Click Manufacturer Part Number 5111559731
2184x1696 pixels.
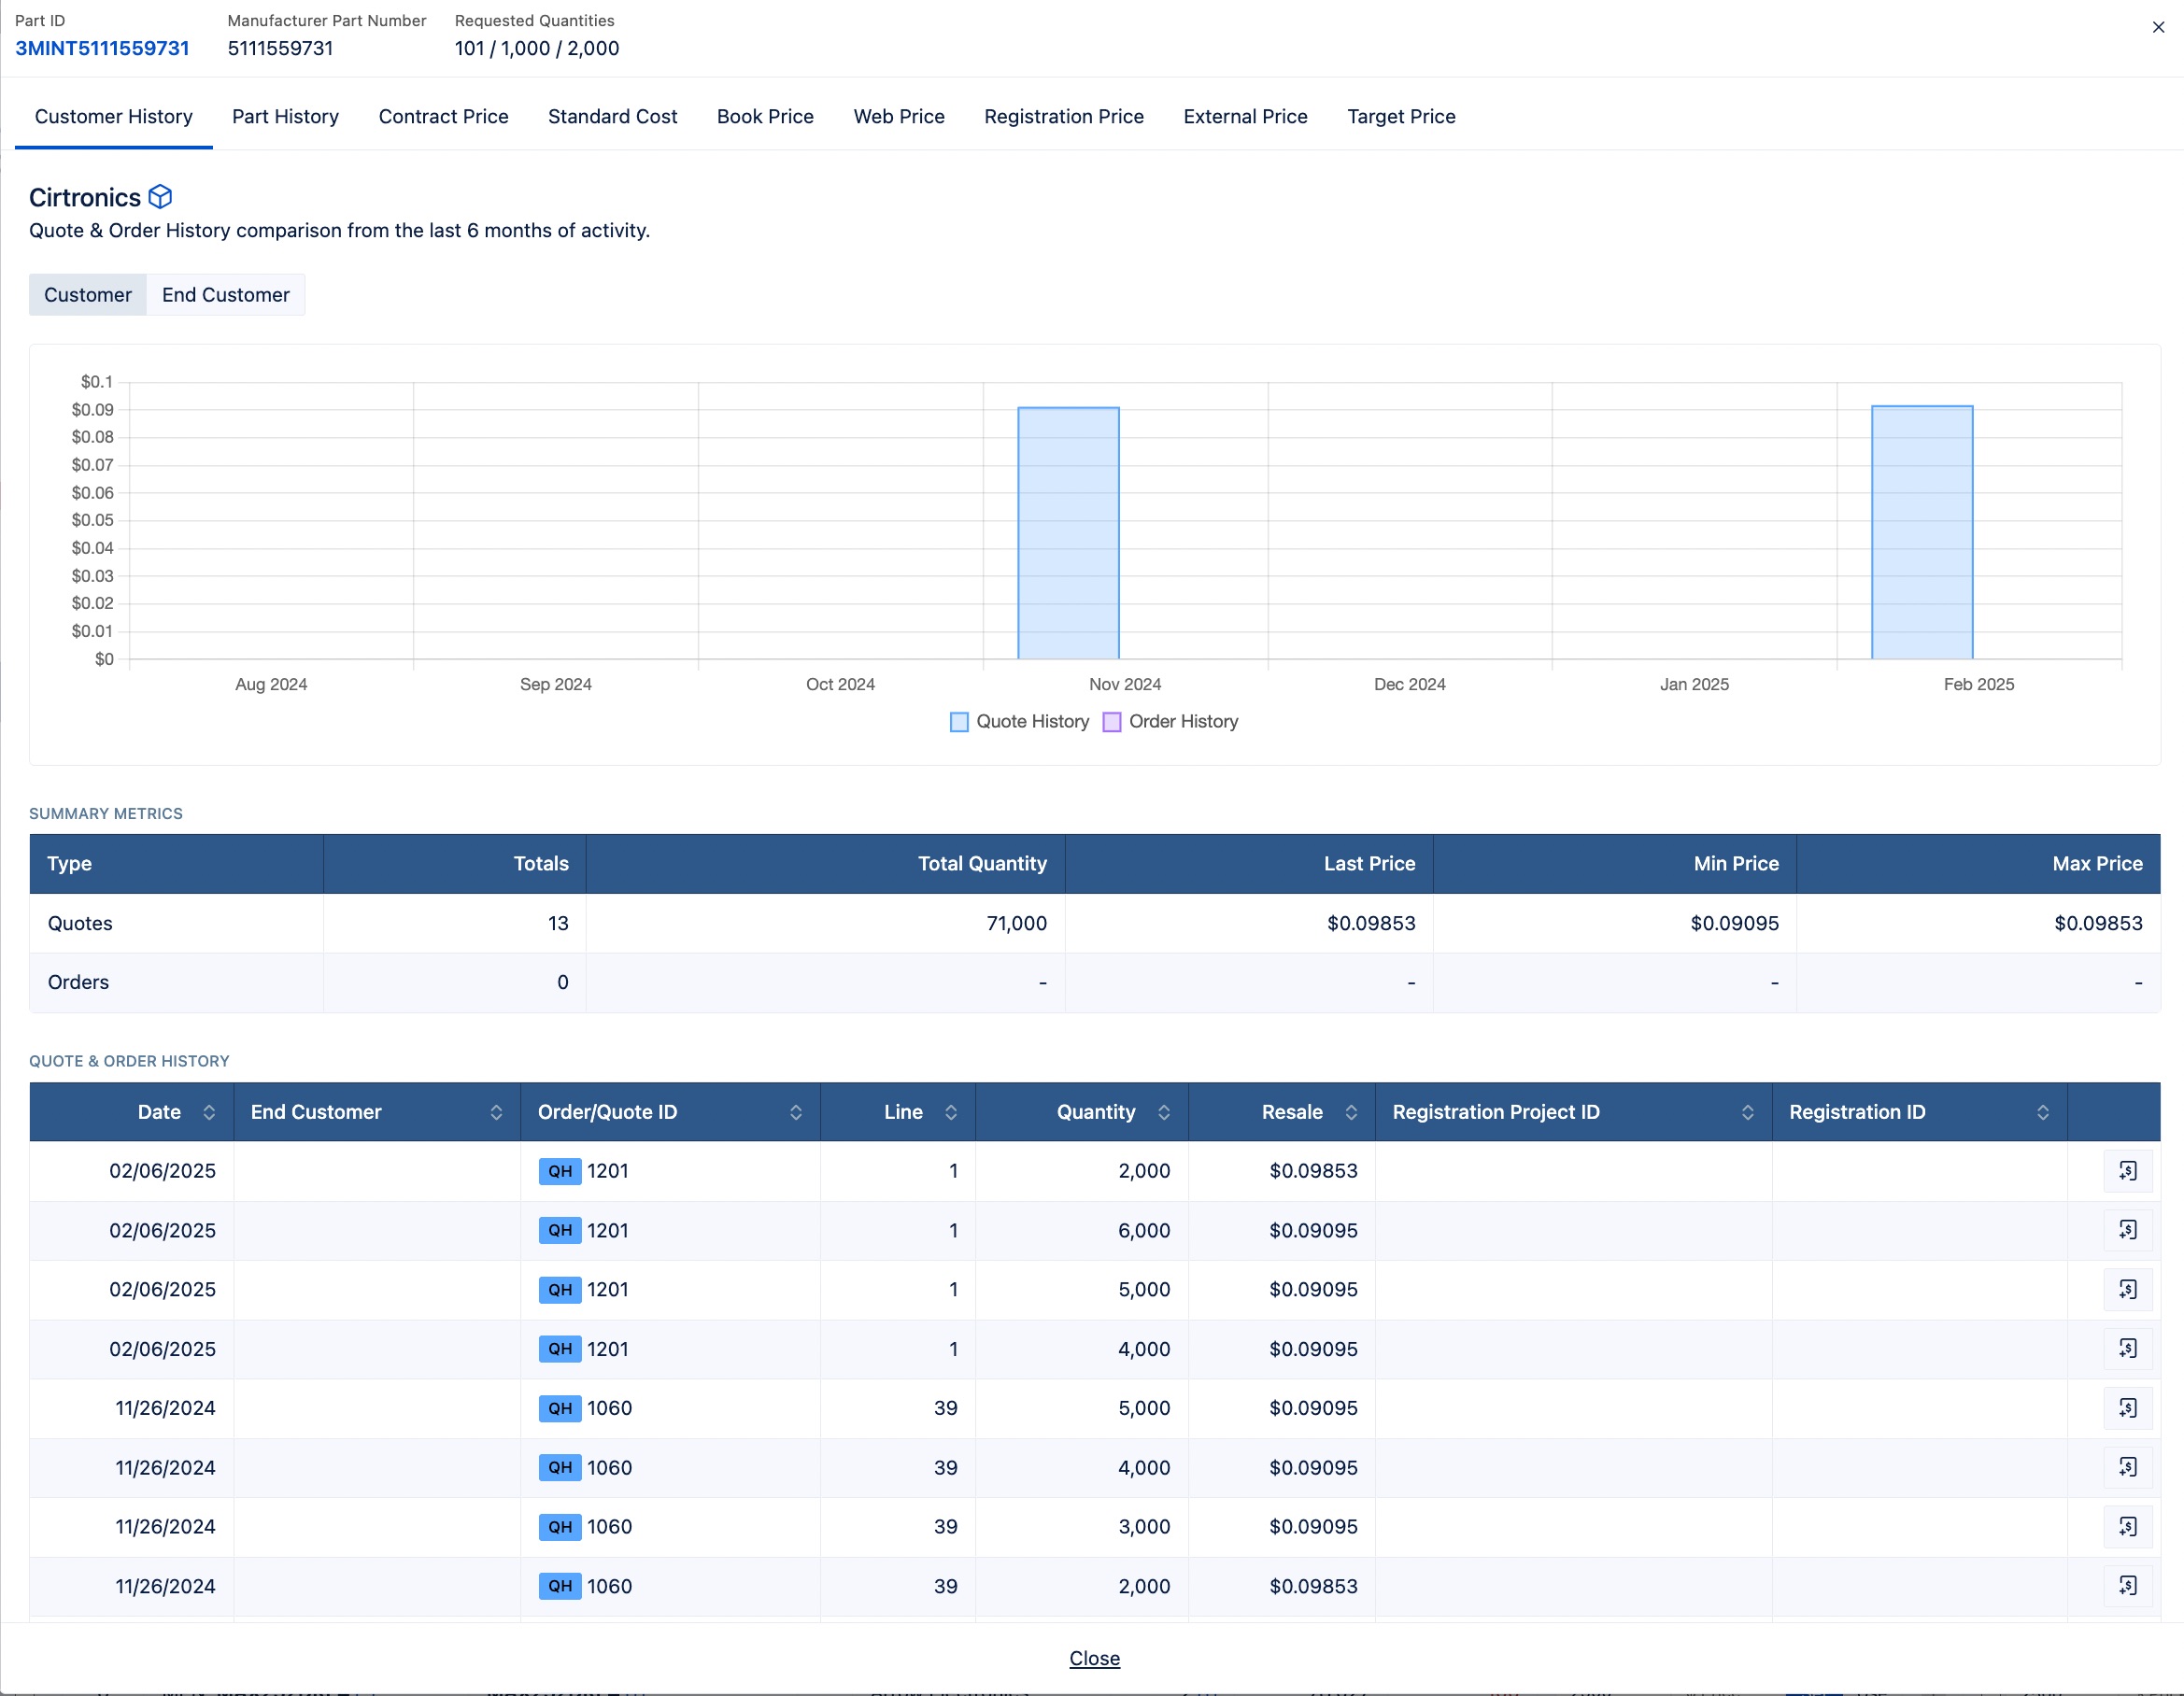[x=280, y=48]
